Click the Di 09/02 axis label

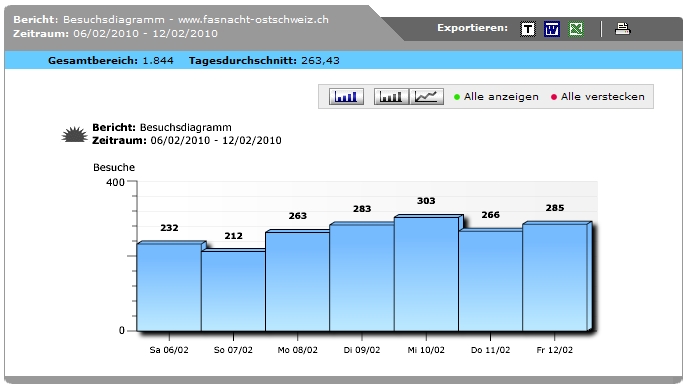(361, 350)
